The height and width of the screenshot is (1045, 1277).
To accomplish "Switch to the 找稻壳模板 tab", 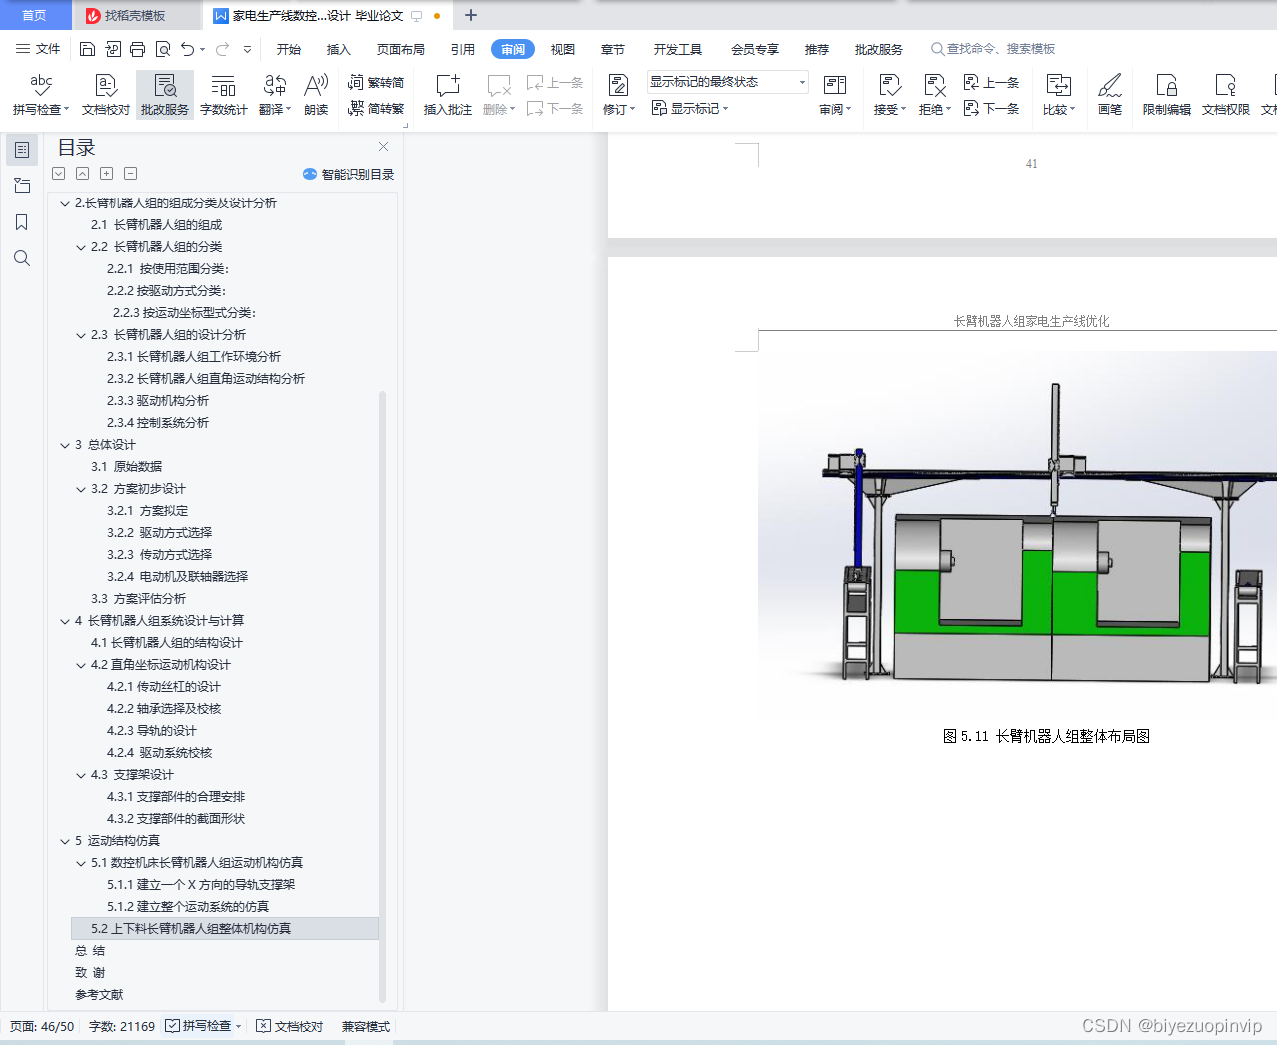I will [135, 15].
